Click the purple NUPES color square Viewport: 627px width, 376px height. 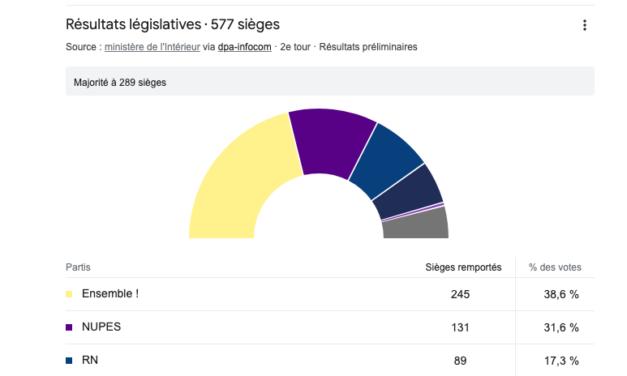(69, 327)
